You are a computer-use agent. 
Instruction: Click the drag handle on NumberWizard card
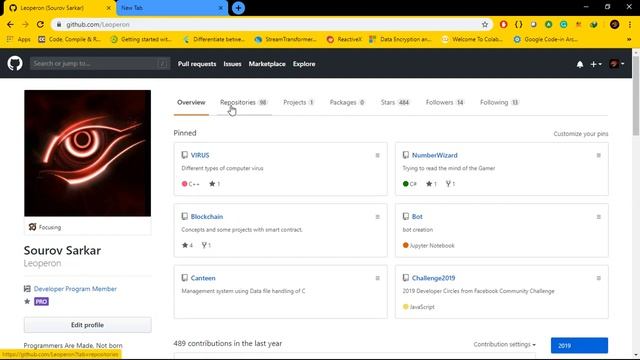pos(598,155)
